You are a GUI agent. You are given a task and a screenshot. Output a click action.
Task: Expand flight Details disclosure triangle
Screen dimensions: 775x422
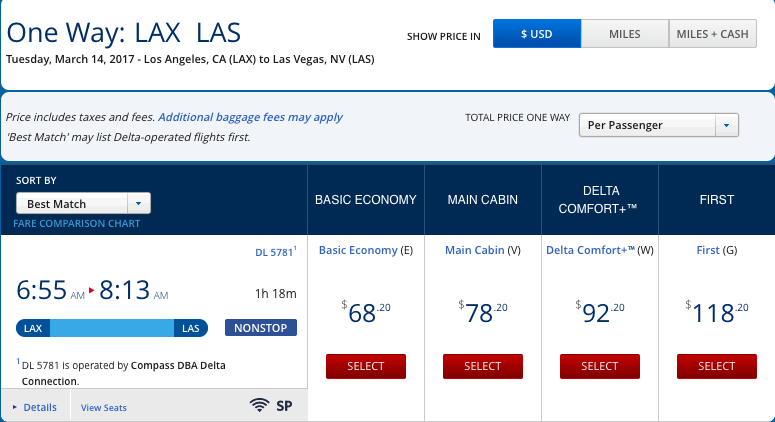point(15,407)
